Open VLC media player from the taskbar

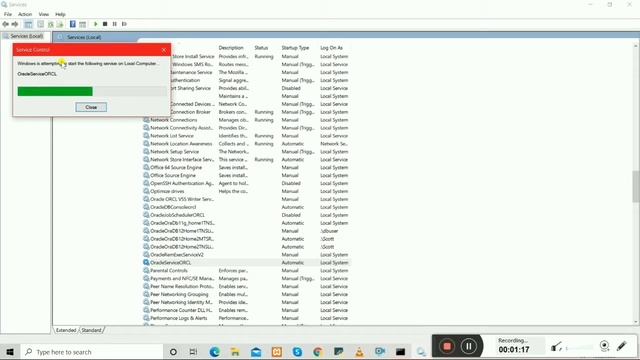(x=359, y=351)
